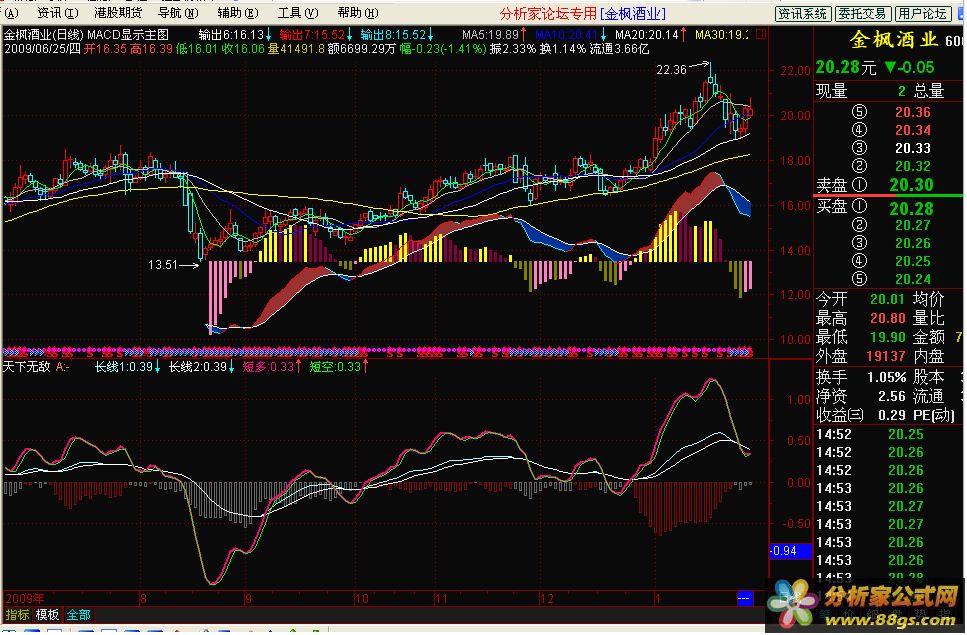Switch to the 指标 tab

pyautogui.click(x=17, y=615)
